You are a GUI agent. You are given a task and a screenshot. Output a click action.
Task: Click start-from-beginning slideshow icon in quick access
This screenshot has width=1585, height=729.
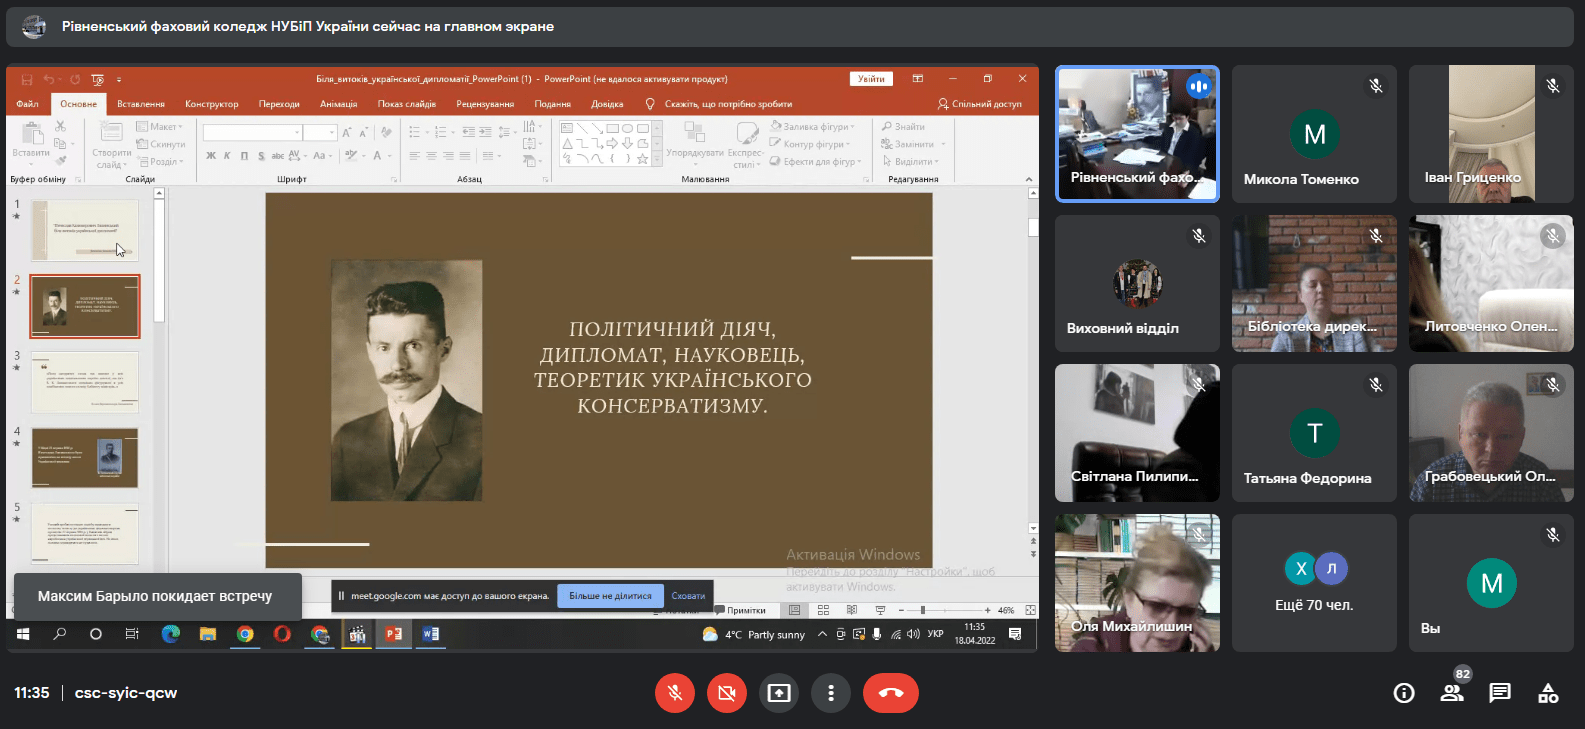point(97,79)
